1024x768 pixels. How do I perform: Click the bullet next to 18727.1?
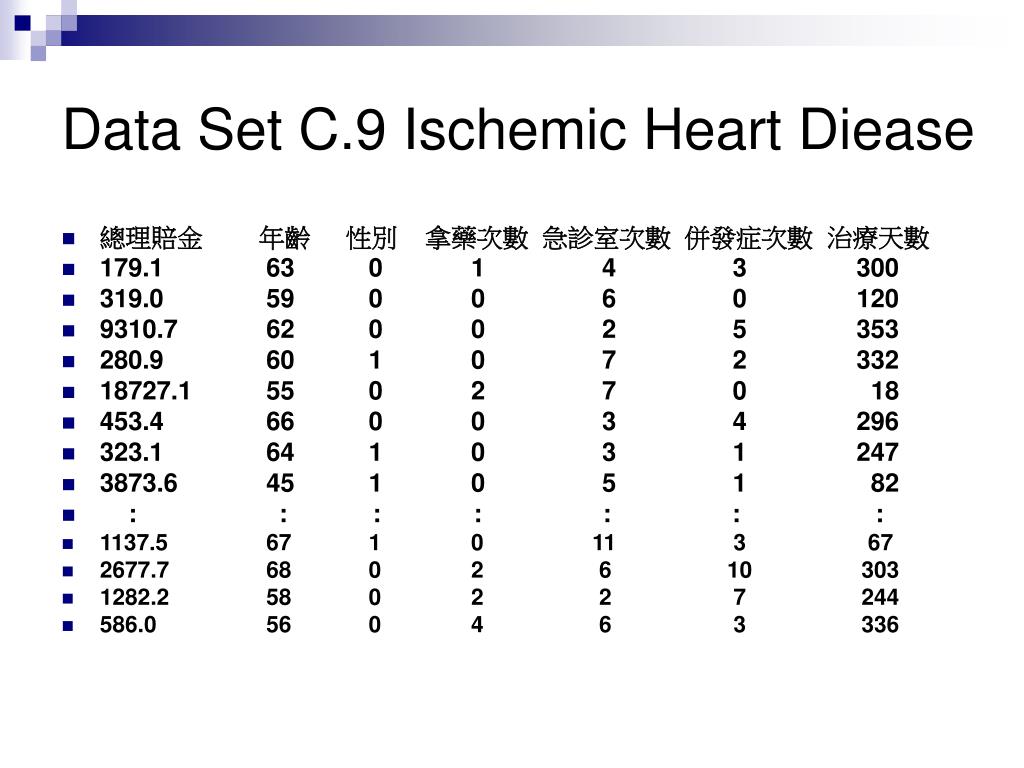pos(69,392)
